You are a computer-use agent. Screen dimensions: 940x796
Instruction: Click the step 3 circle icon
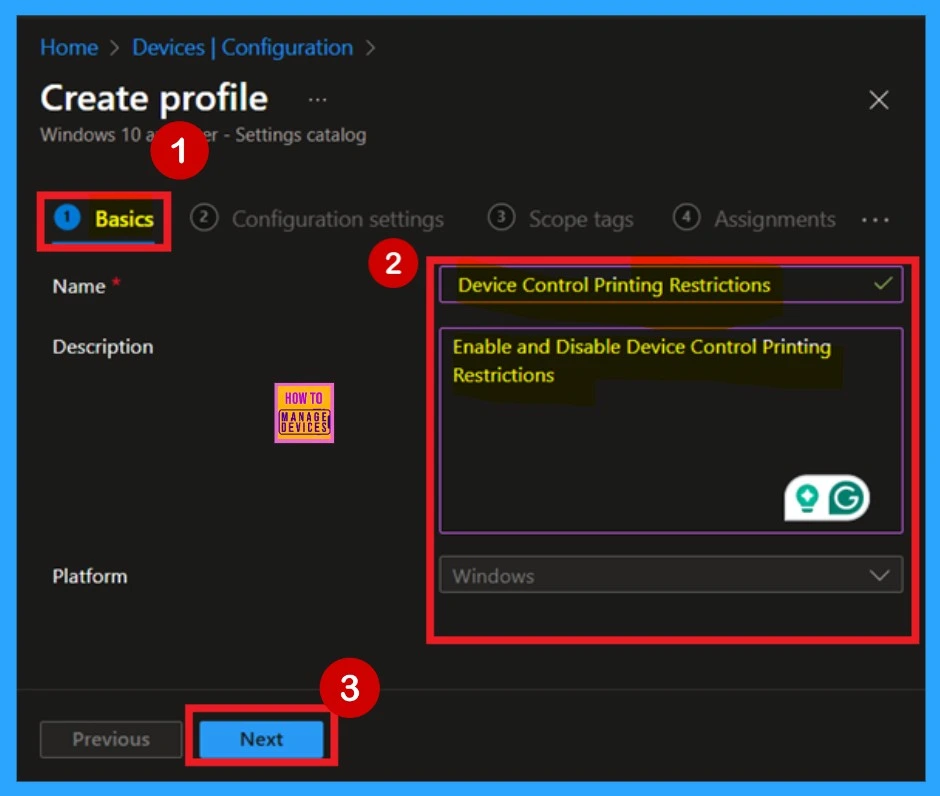tap(501, 218)
